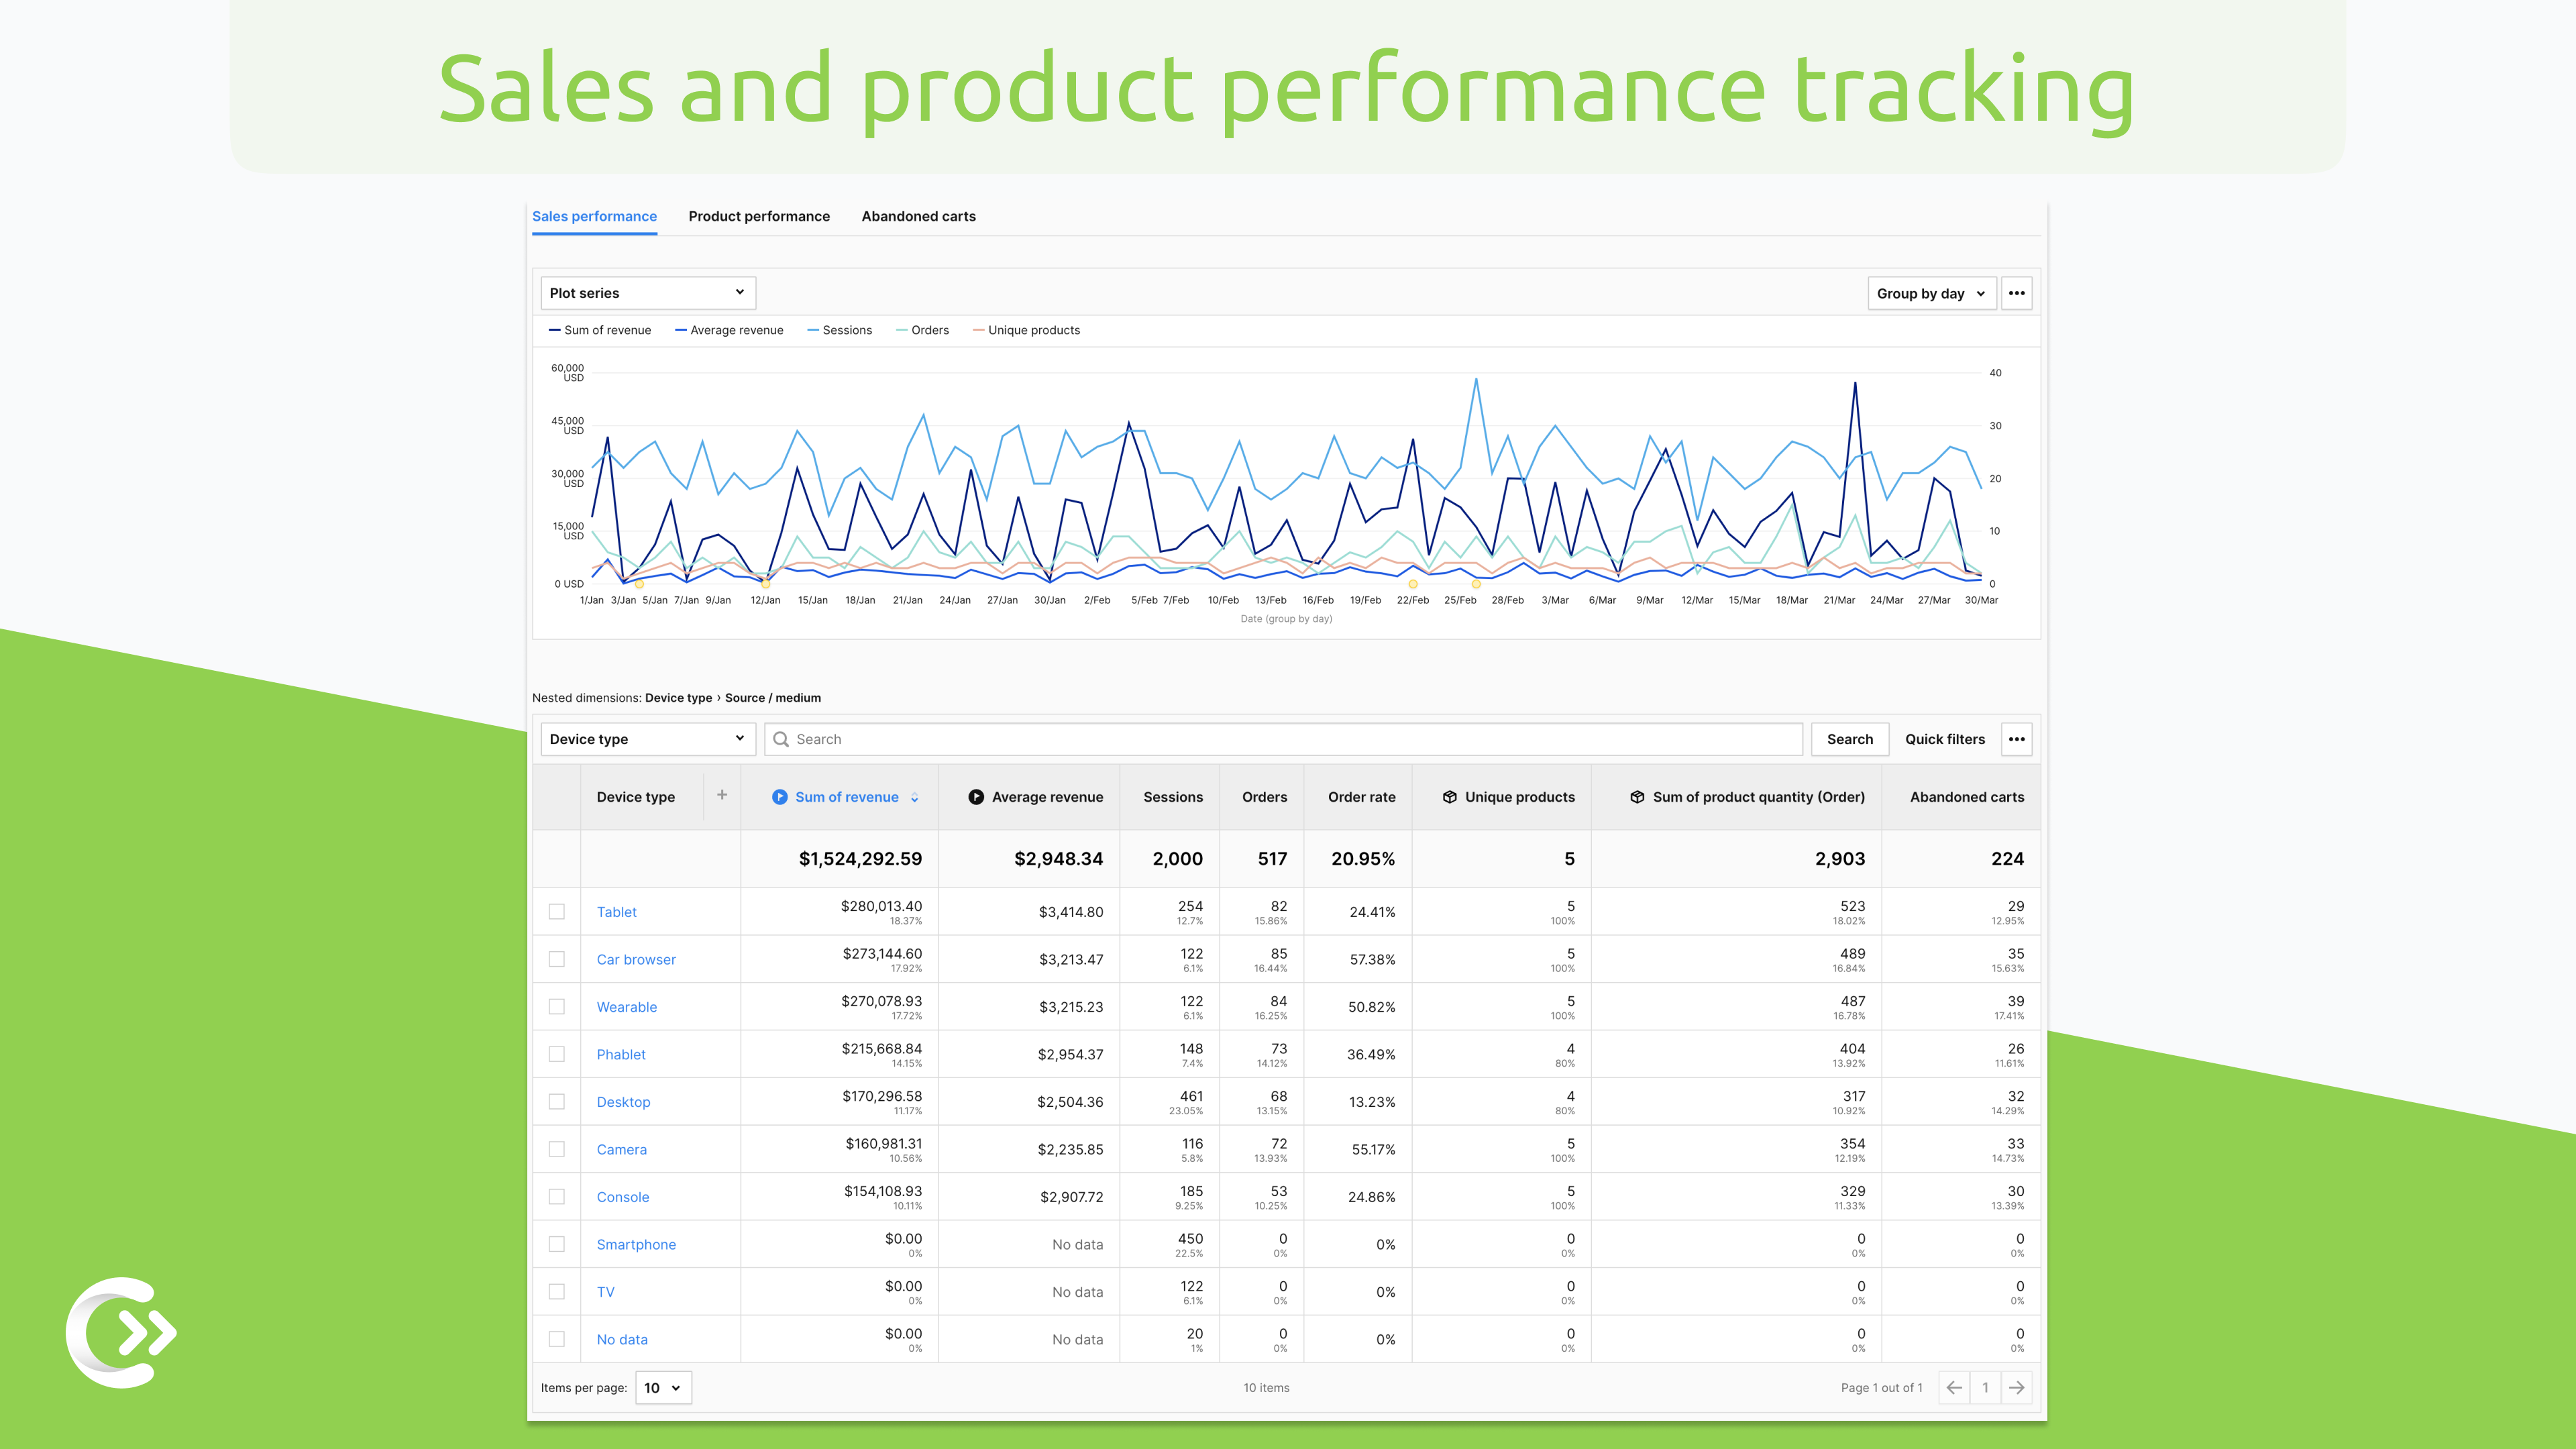Screen dimensions: 2576x1449
Task: Switch to Product performance tab
Action: point(759,216)
